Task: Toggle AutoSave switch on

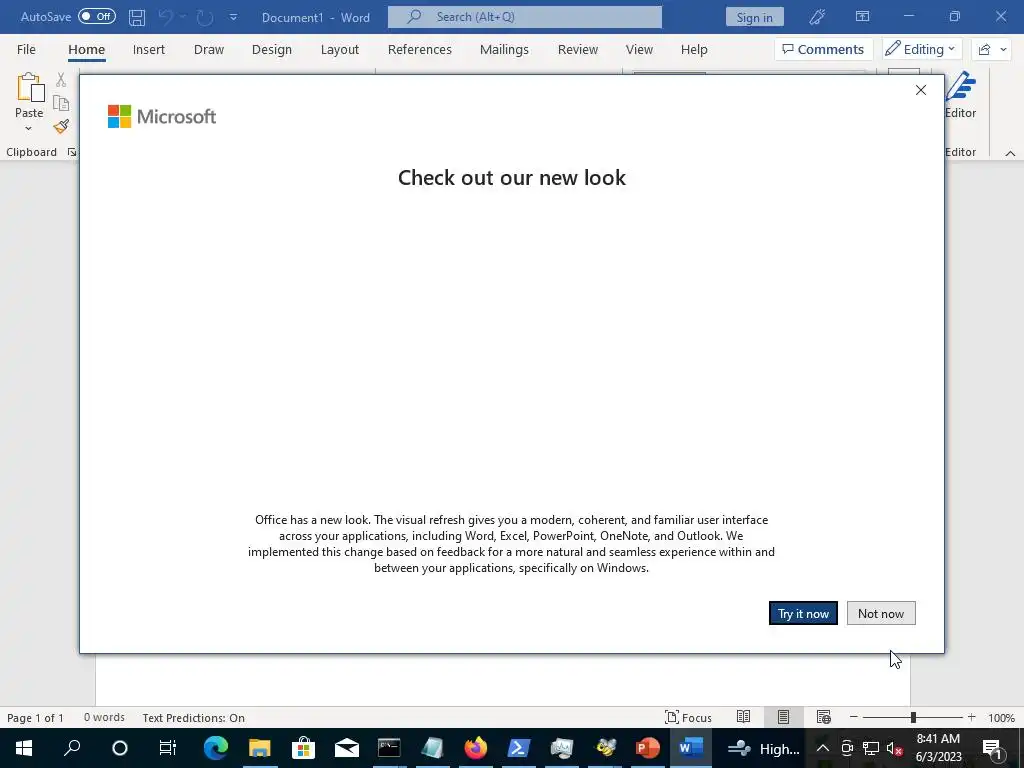Action: (97, 16)
